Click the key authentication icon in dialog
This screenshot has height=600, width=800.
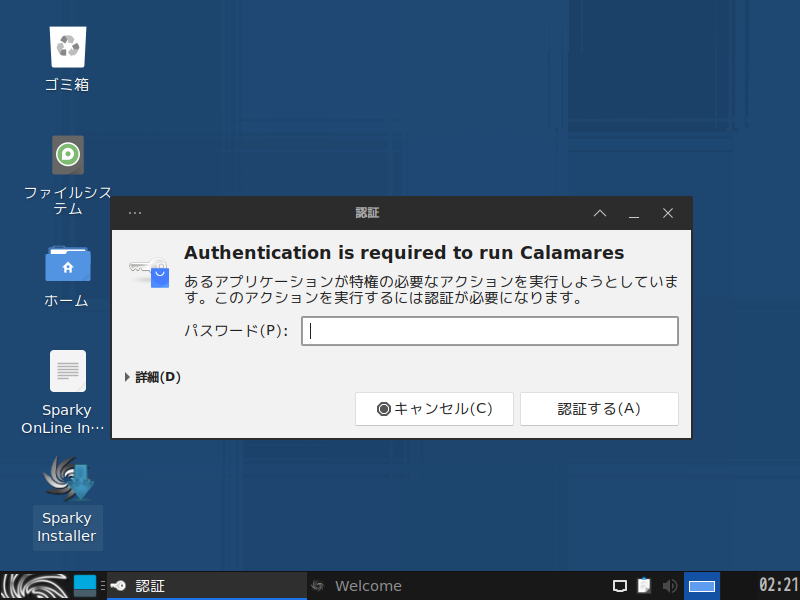point(149,272)
